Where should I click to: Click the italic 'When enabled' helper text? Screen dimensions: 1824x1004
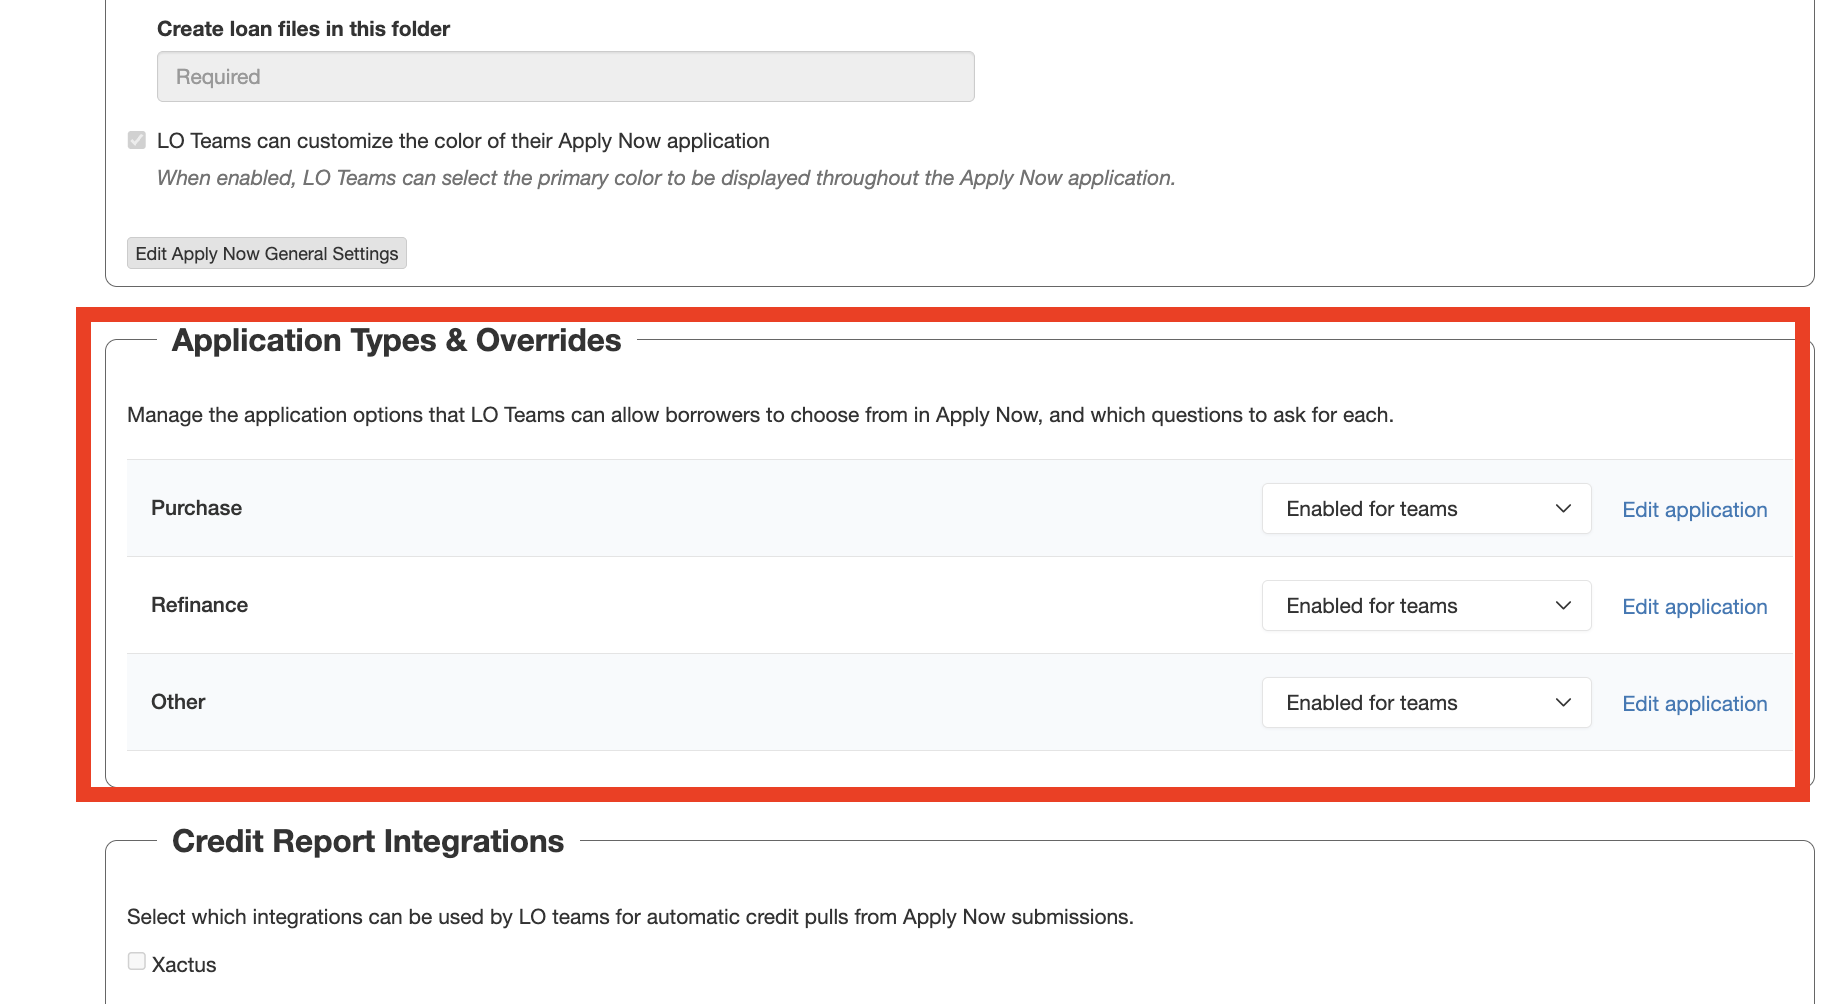(665, 178)
